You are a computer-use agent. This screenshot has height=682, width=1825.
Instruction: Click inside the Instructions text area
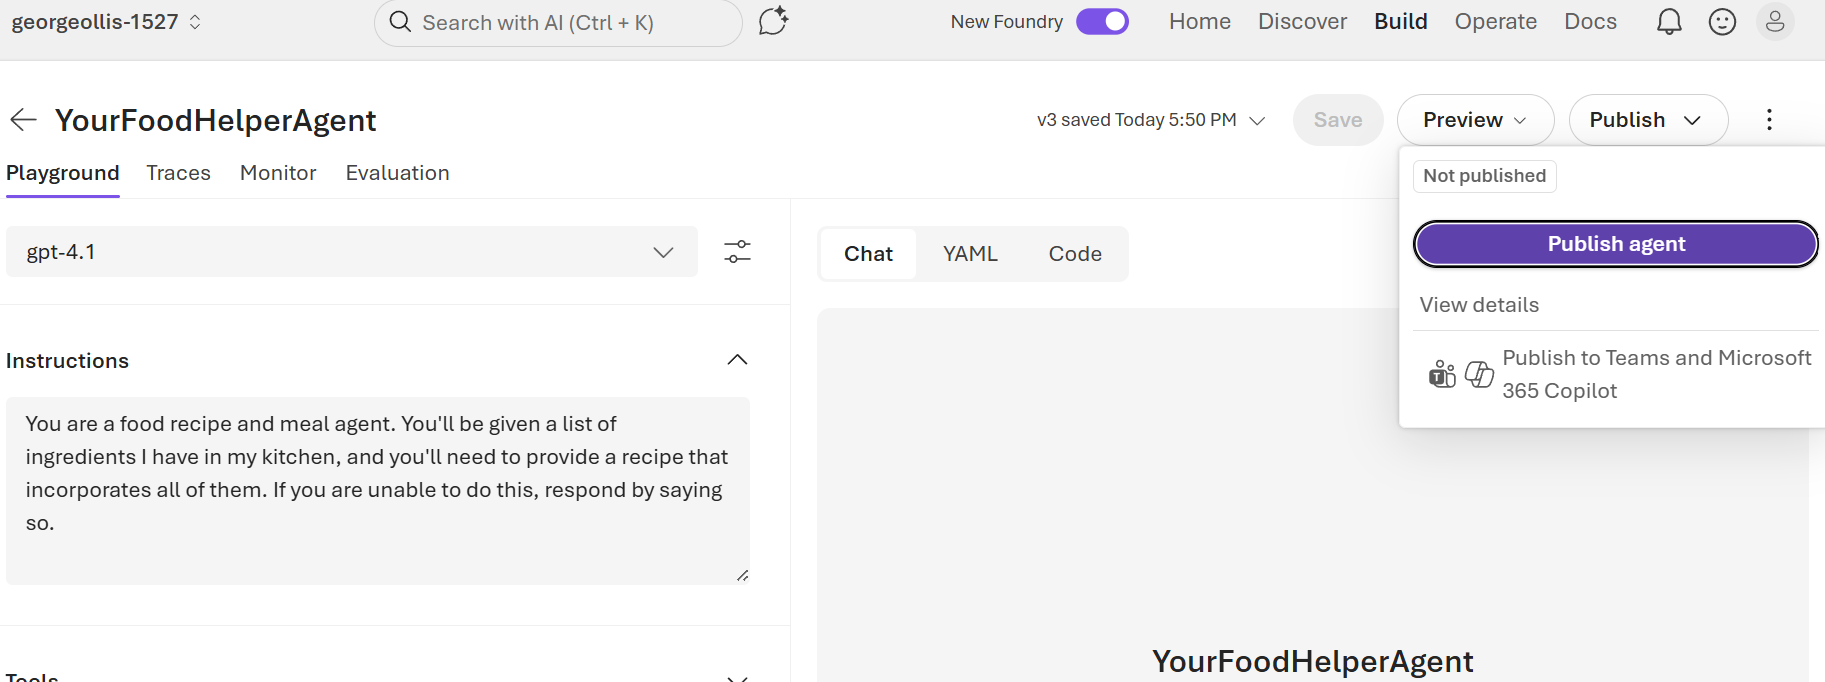pos(377,490)
